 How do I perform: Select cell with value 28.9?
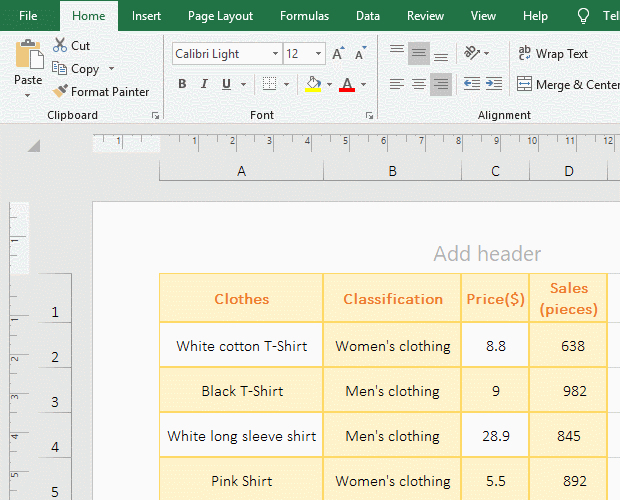coord(495,436)
